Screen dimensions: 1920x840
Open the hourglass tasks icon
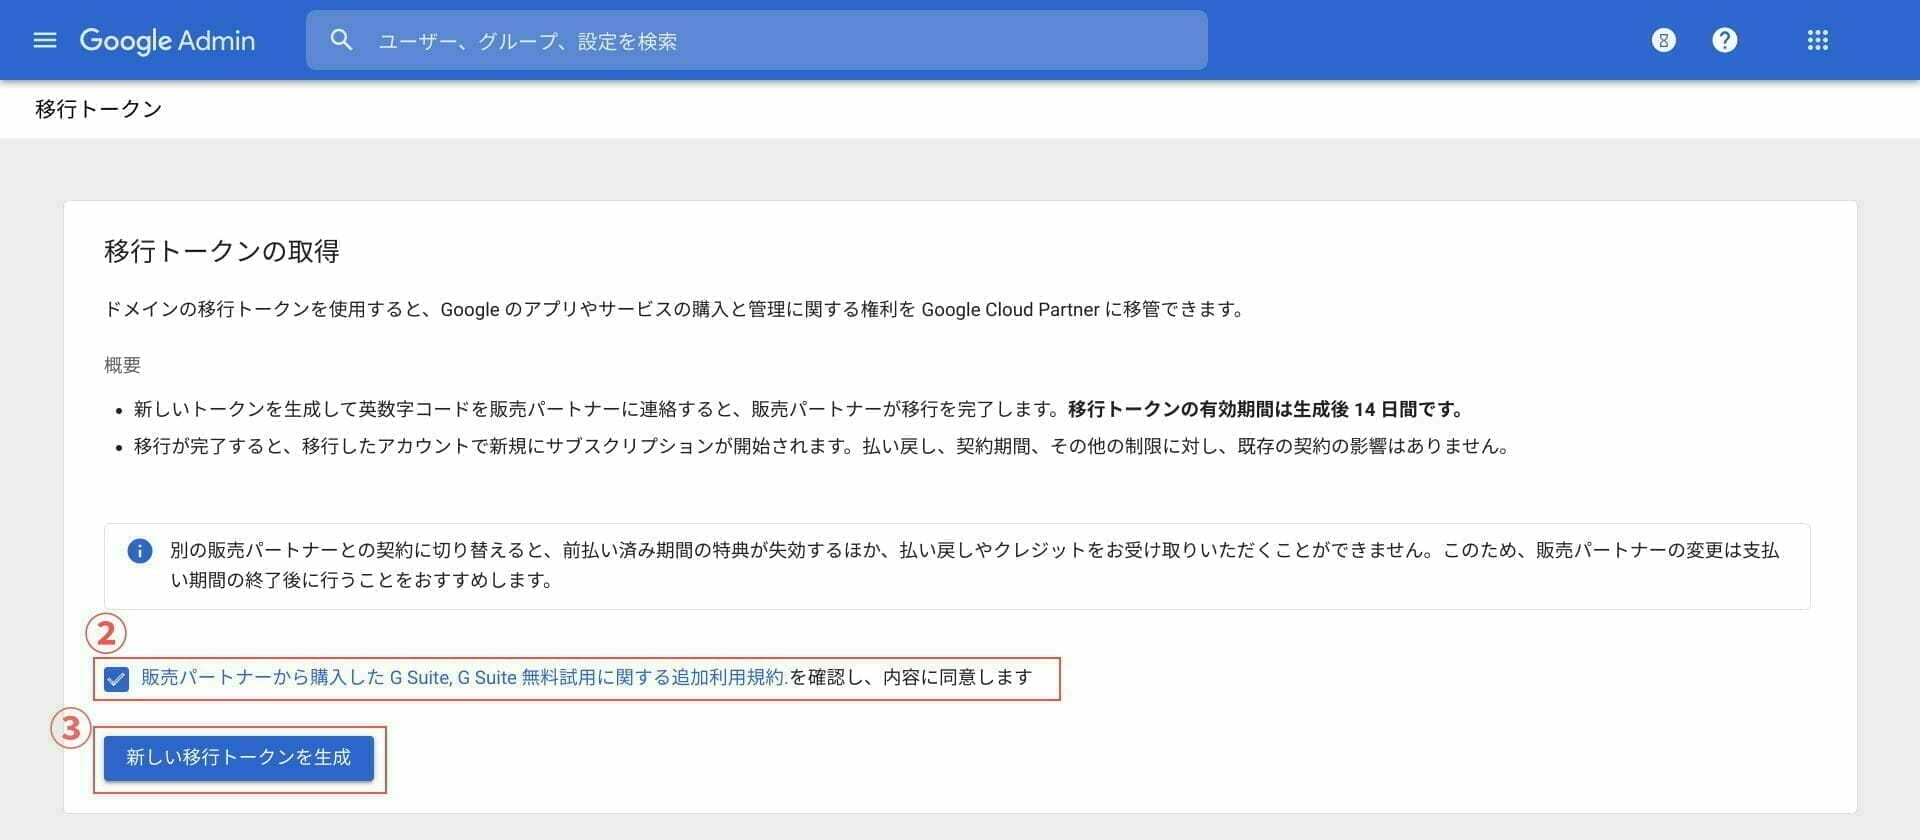[x=1664, y=40]
